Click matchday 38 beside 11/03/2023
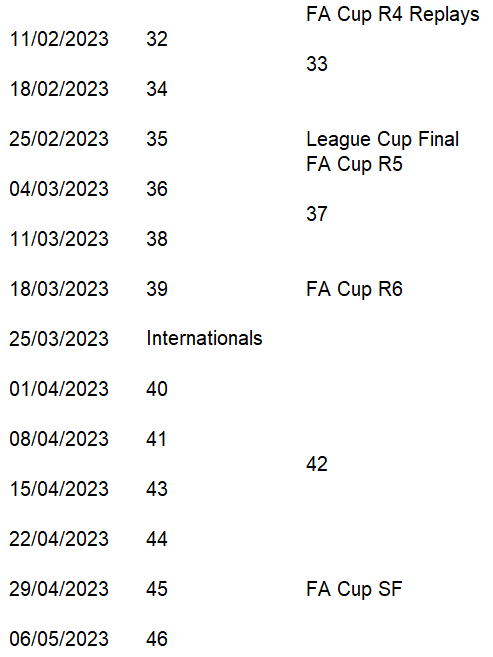Screen dimensions: 493x657 (x=157, y=239)
